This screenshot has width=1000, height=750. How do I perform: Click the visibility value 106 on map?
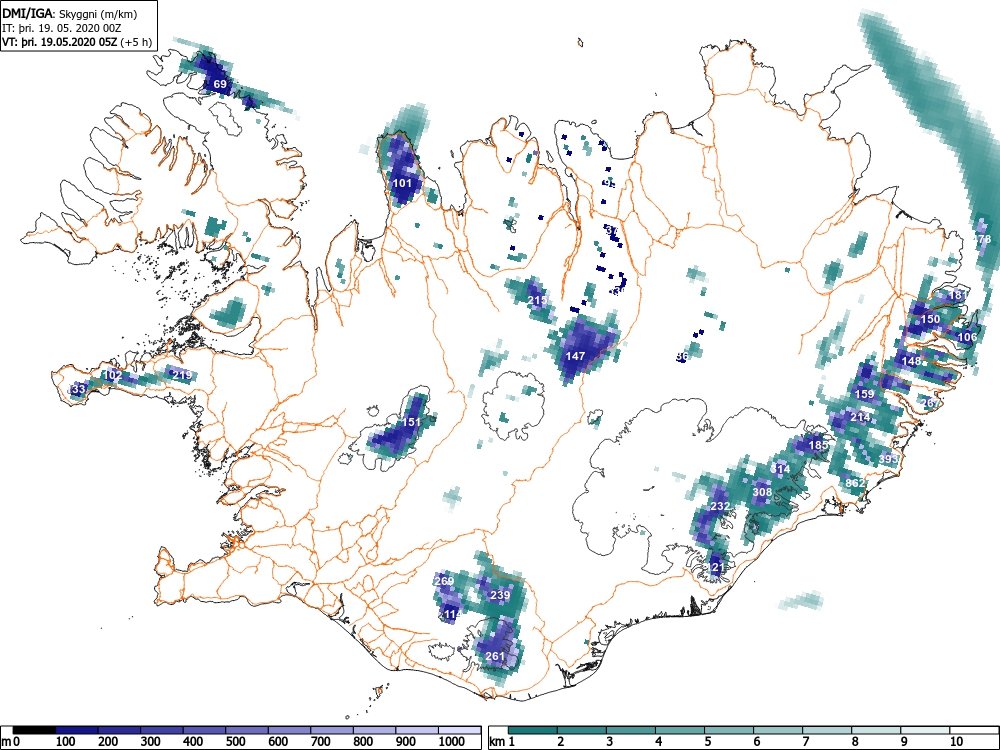tap(967, 337)
